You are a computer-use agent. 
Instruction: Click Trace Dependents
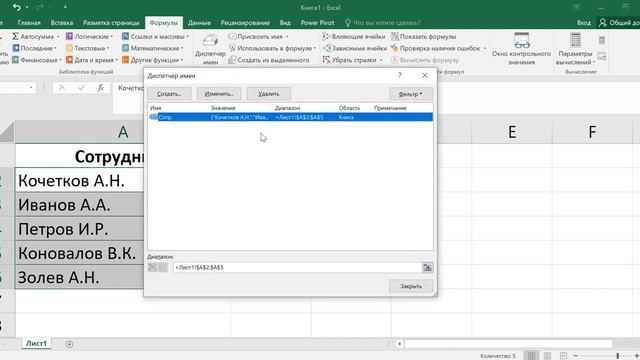pyautogui.click(x=354, y=48)
